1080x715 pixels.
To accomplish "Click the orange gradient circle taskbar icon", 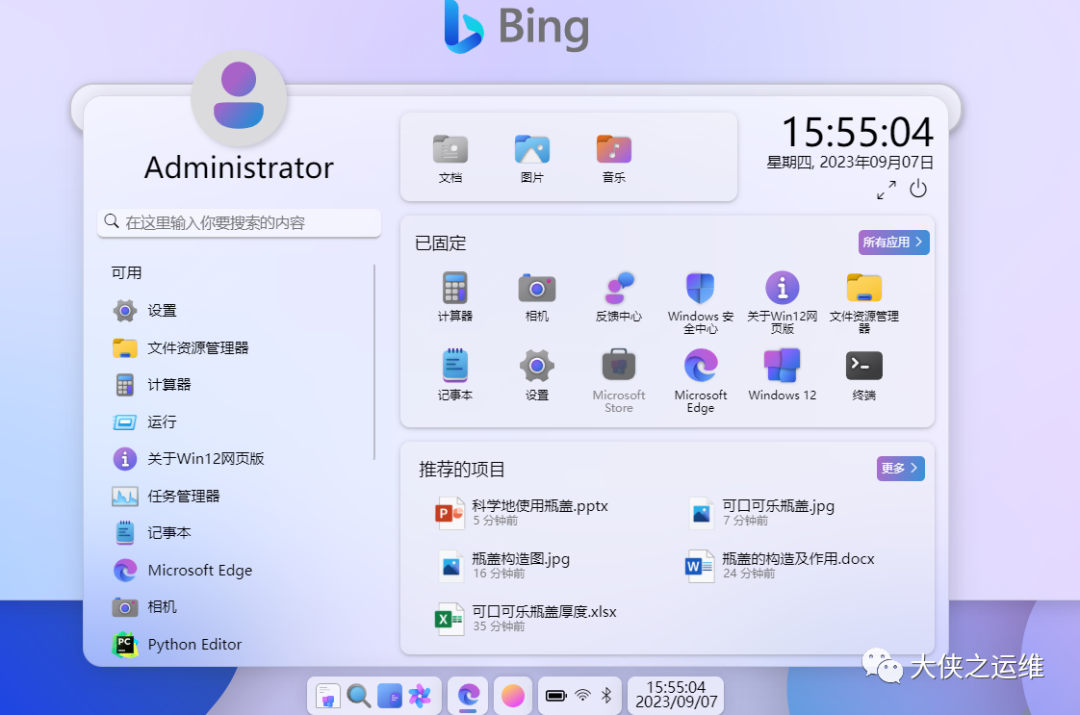I will (x=512, y=696).
